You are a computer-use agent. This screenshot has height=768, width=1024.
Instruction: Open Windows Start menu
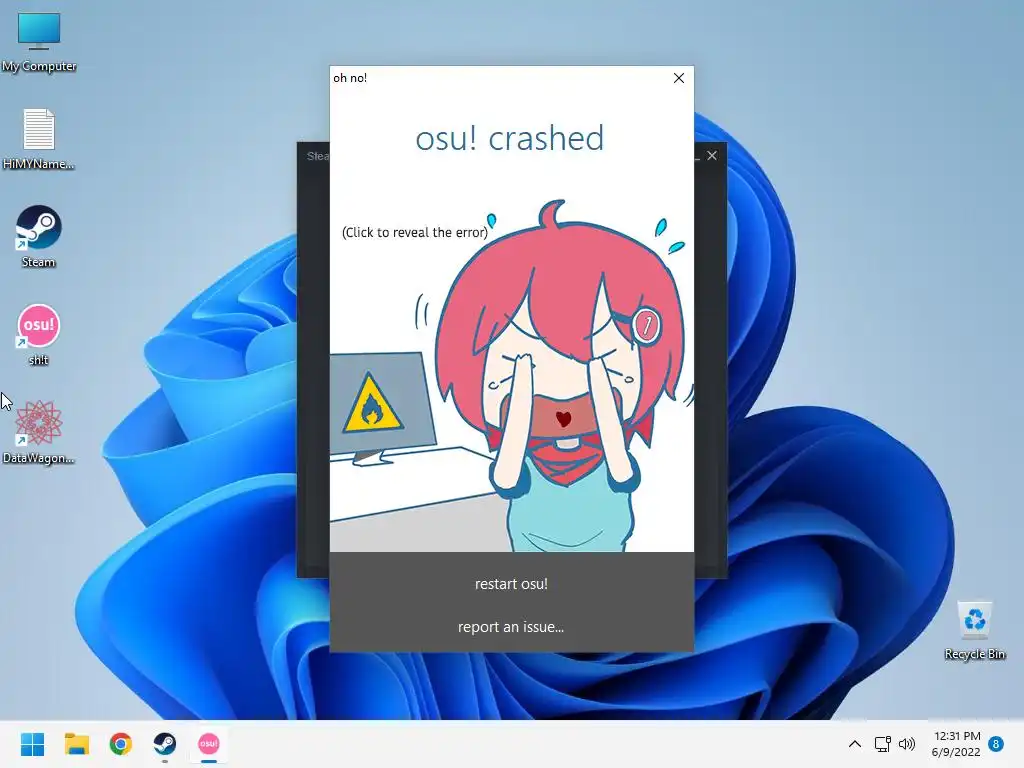(x=32, y=744)
